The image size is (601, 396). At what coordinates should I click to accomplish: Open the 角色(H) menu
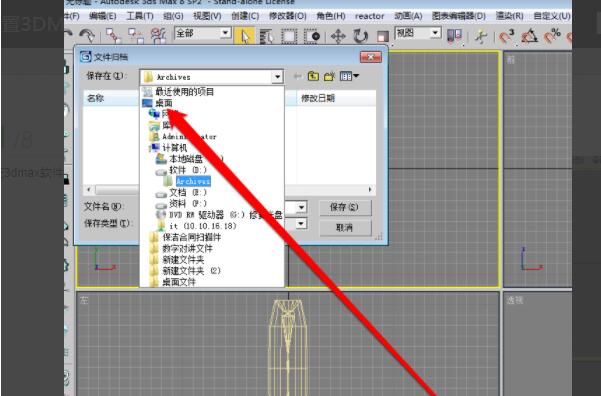(x=331, y=16)
